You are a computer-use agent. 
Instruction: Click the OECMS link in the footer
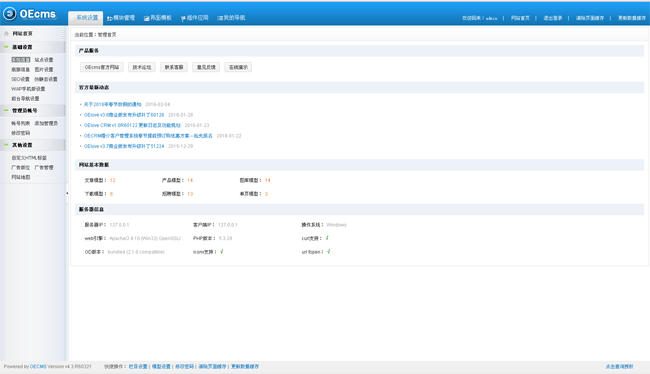coord(38,367)
